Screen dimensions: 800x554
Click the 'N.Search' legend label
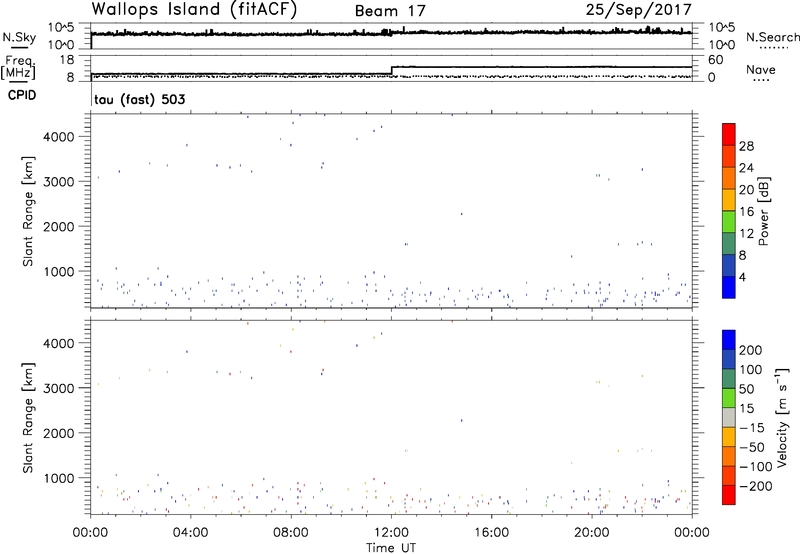(773, 37)
